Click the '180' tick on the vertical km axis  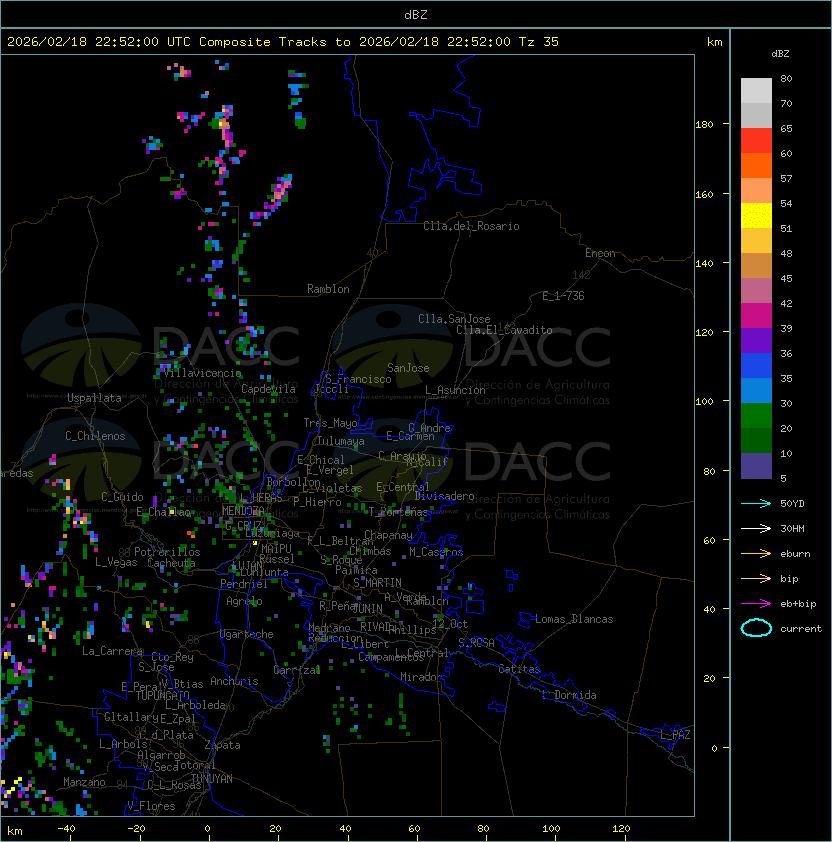pyautogui.click(x=704, y=124)
